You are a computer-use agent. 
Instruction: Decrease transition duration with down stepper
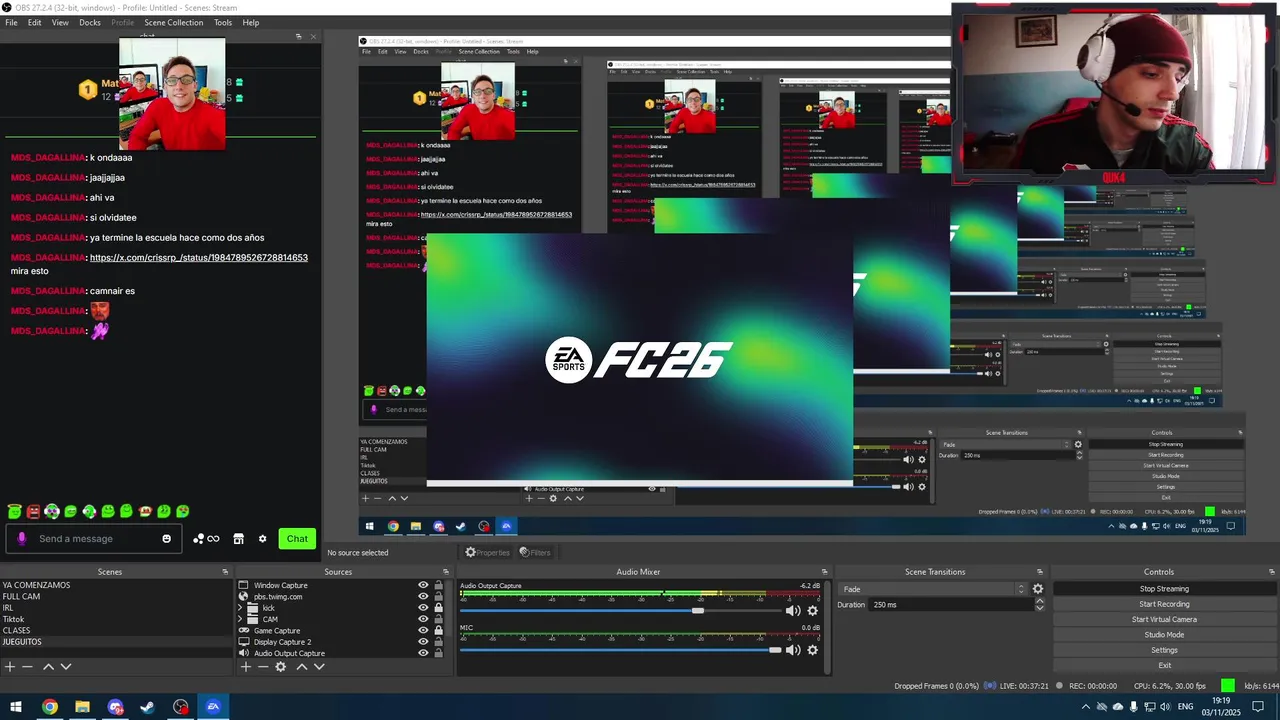[x=1039, y=608]
